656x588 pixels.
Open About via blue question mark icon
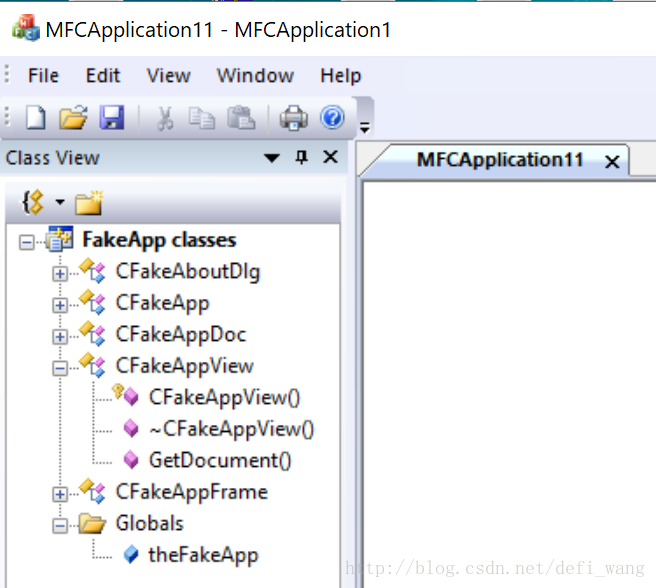tap(333, 117)
